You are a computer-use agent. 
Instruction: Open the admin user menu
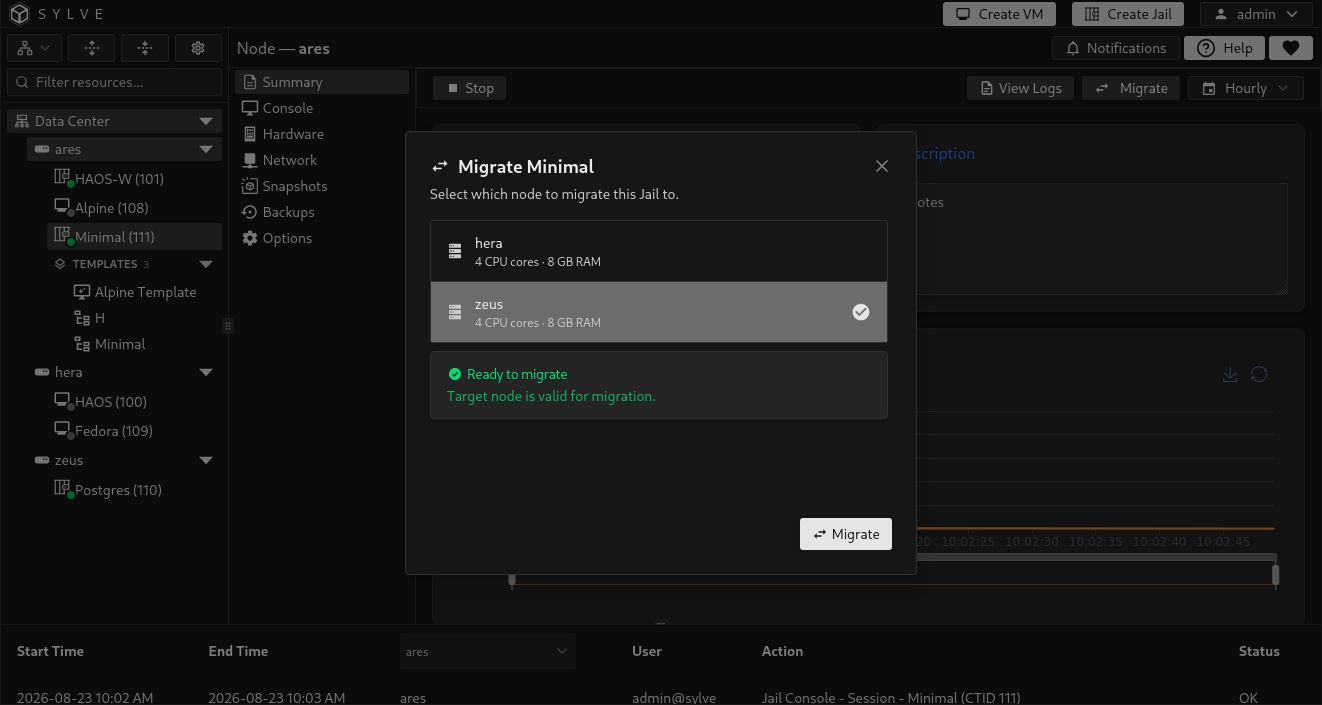pos(1256,14)
